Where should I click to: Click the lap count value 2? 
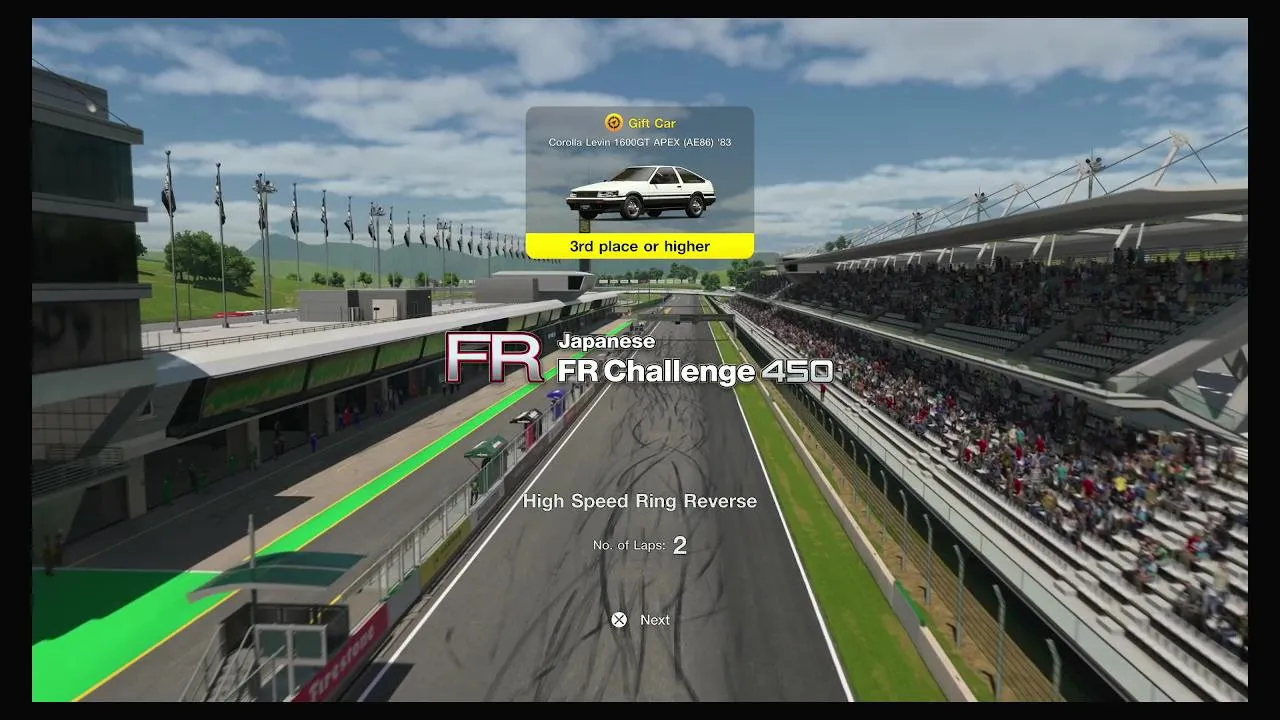[680, 545]
